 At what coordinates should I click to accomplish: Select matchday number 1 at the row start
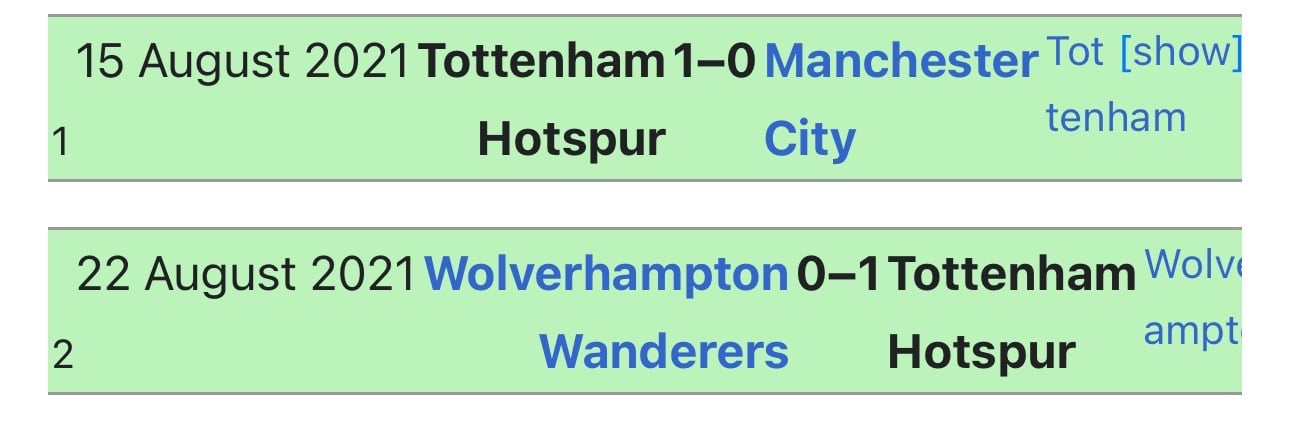60,143
